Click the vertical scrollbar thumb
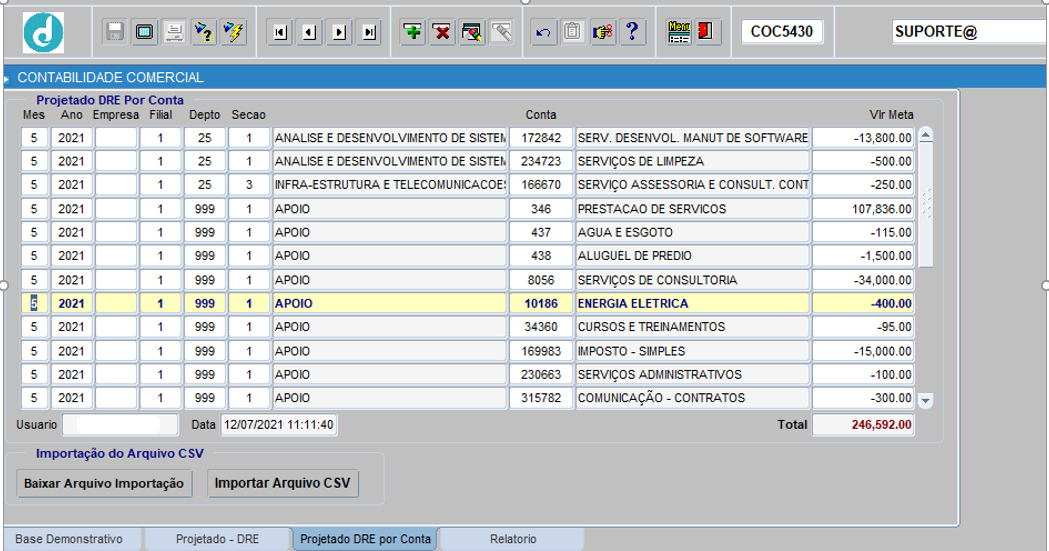 926,205
